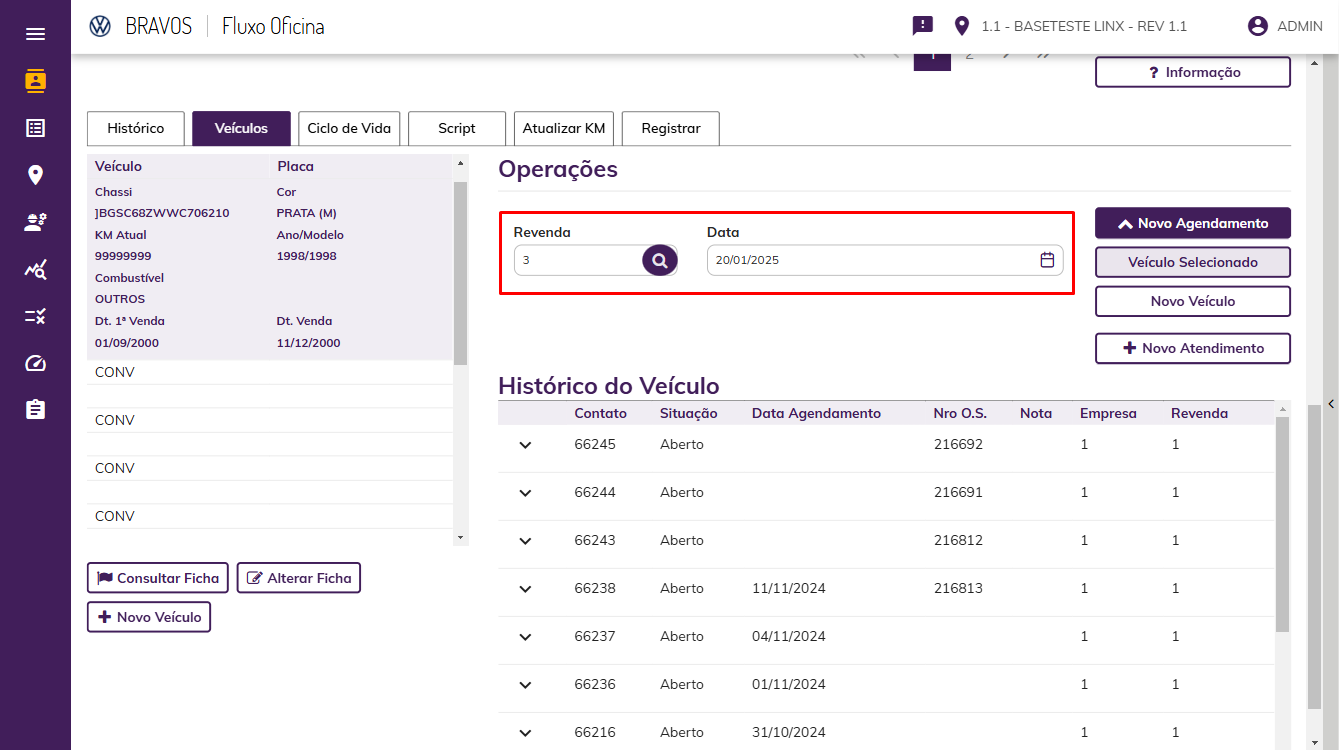Click the Revenda search magnifier icon
The height and width of the screenshot is (750, 1339).
(x=659, y=261)
